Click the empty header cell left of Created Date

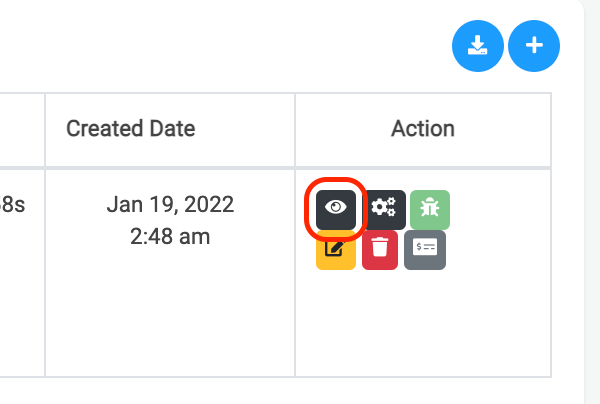coord(22,129)
